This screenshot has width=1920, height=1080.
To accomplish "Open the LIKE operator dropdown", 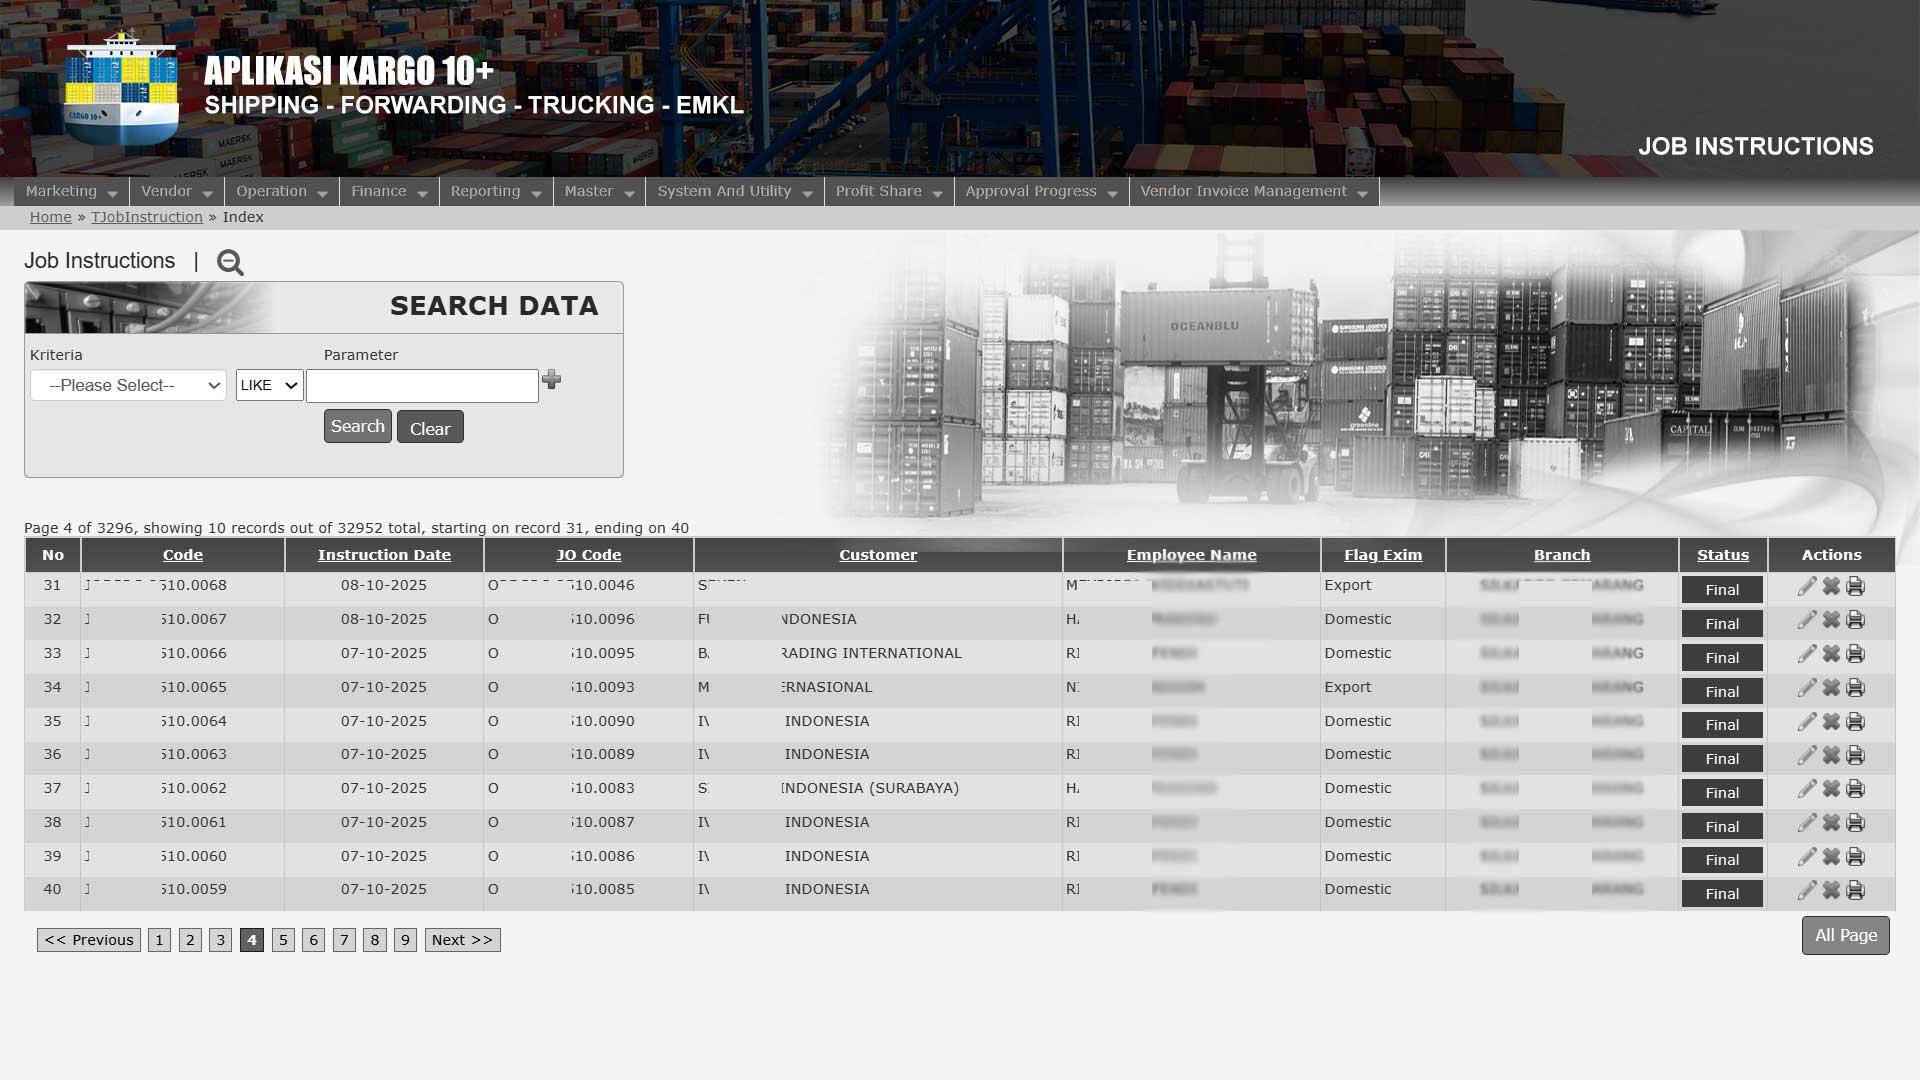I will [269, 385].
